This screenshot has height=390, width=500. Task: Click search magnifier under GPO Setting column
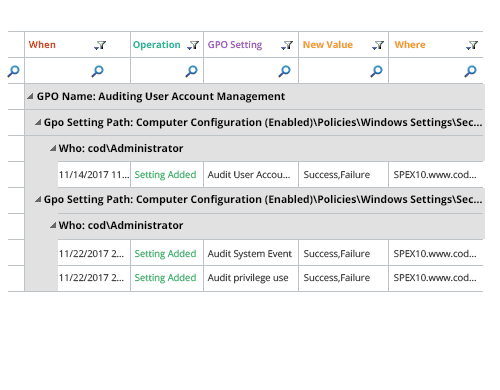pos(284,71)
